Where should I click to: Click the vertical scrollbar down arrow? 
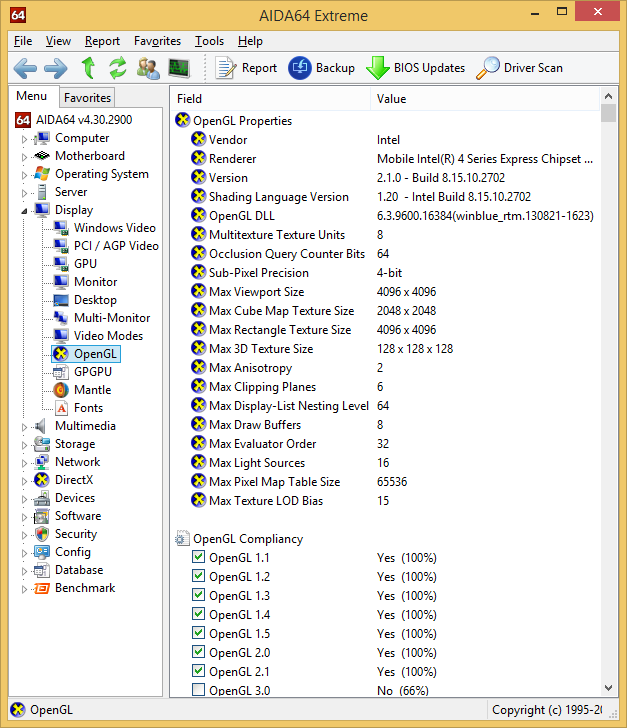(608, 688)
